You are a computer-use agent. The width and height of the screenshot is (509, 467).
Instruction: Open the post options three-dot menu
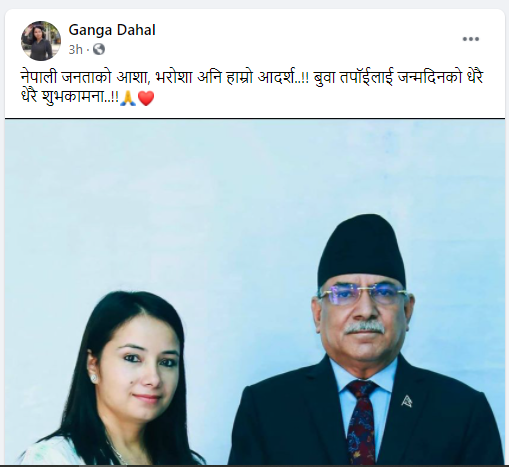click(471, 39)
